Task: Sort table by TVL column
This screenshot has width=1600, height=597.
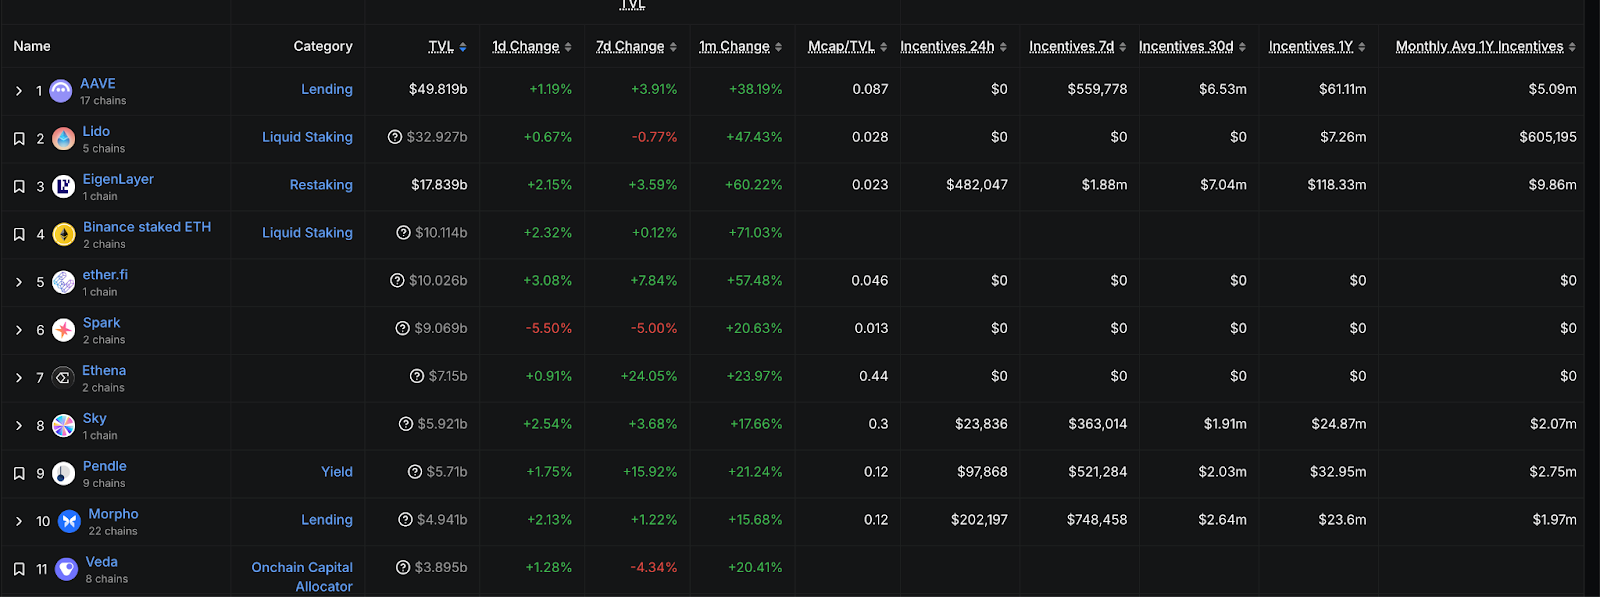Action: [448, 47]
